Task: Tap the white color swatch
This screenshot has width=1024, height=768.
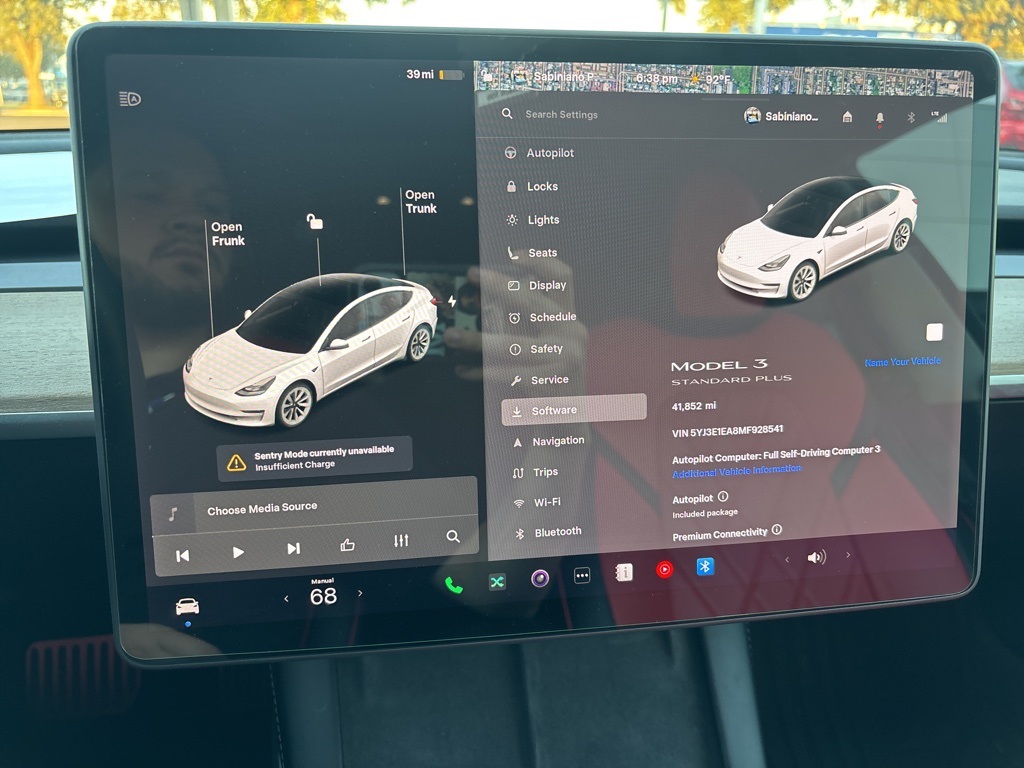Action: tap(935, 332)
